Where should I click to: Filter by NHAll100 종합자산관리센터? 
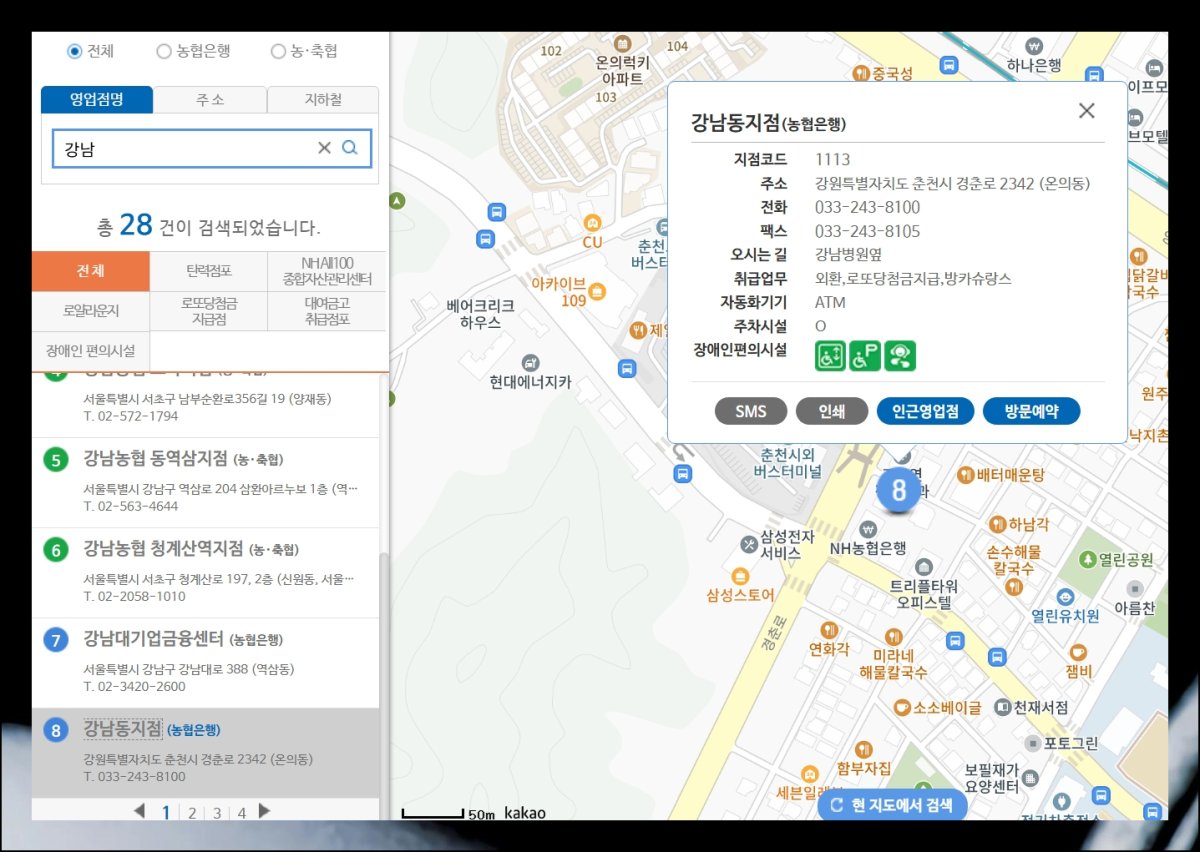pyautogui.click(x=327, y=271)
